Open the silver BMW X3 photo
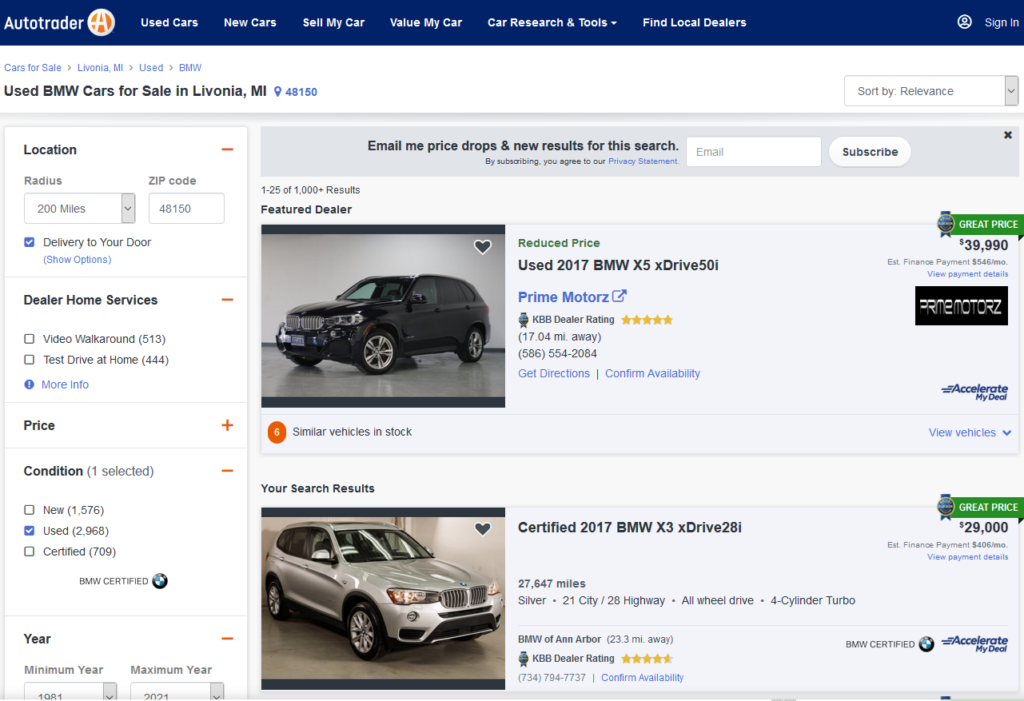This screenshot has width=1024, height=701. point(383,598)
